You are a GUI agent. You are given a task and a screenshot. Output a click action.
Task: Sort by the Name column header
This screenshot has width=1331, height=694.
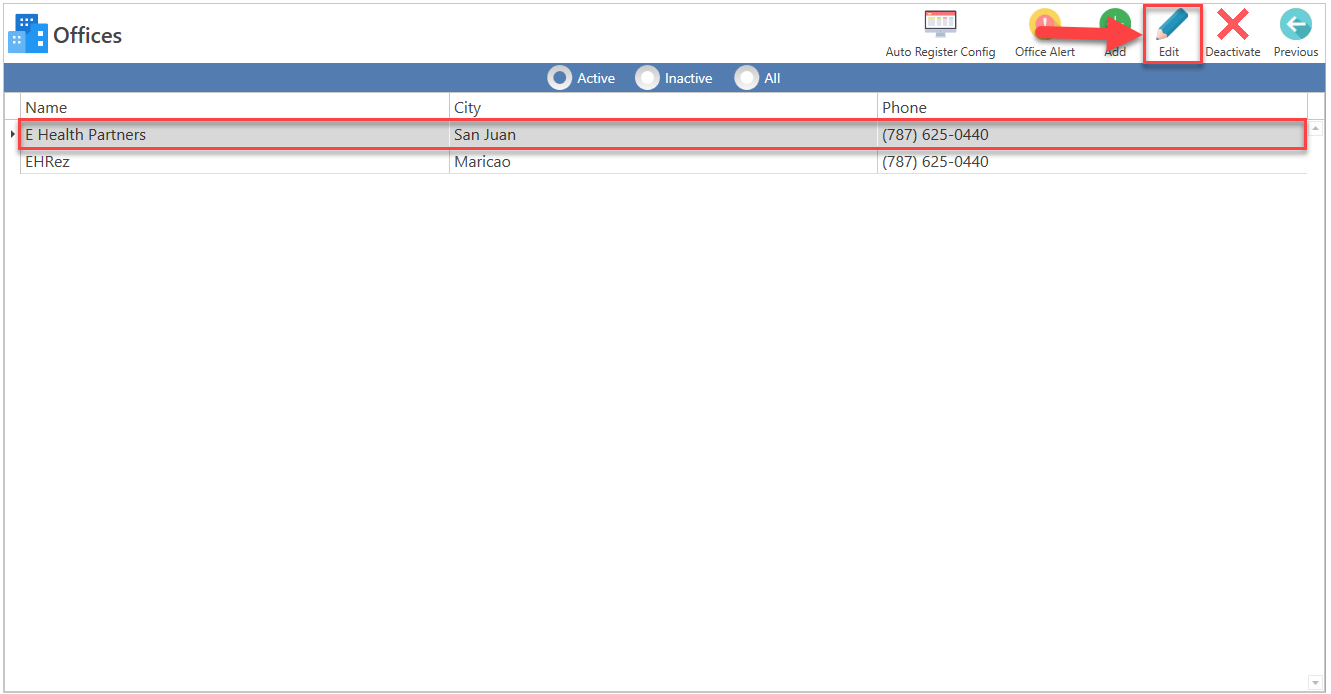[x=235, y=107]
